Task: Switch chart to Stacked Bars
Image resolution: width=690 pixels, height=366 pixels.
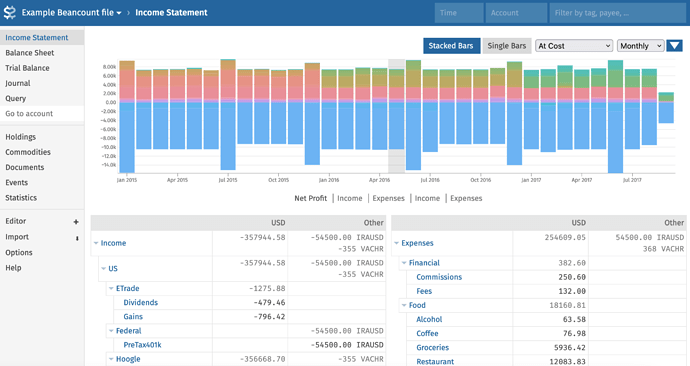Action: tap(451, 46)
